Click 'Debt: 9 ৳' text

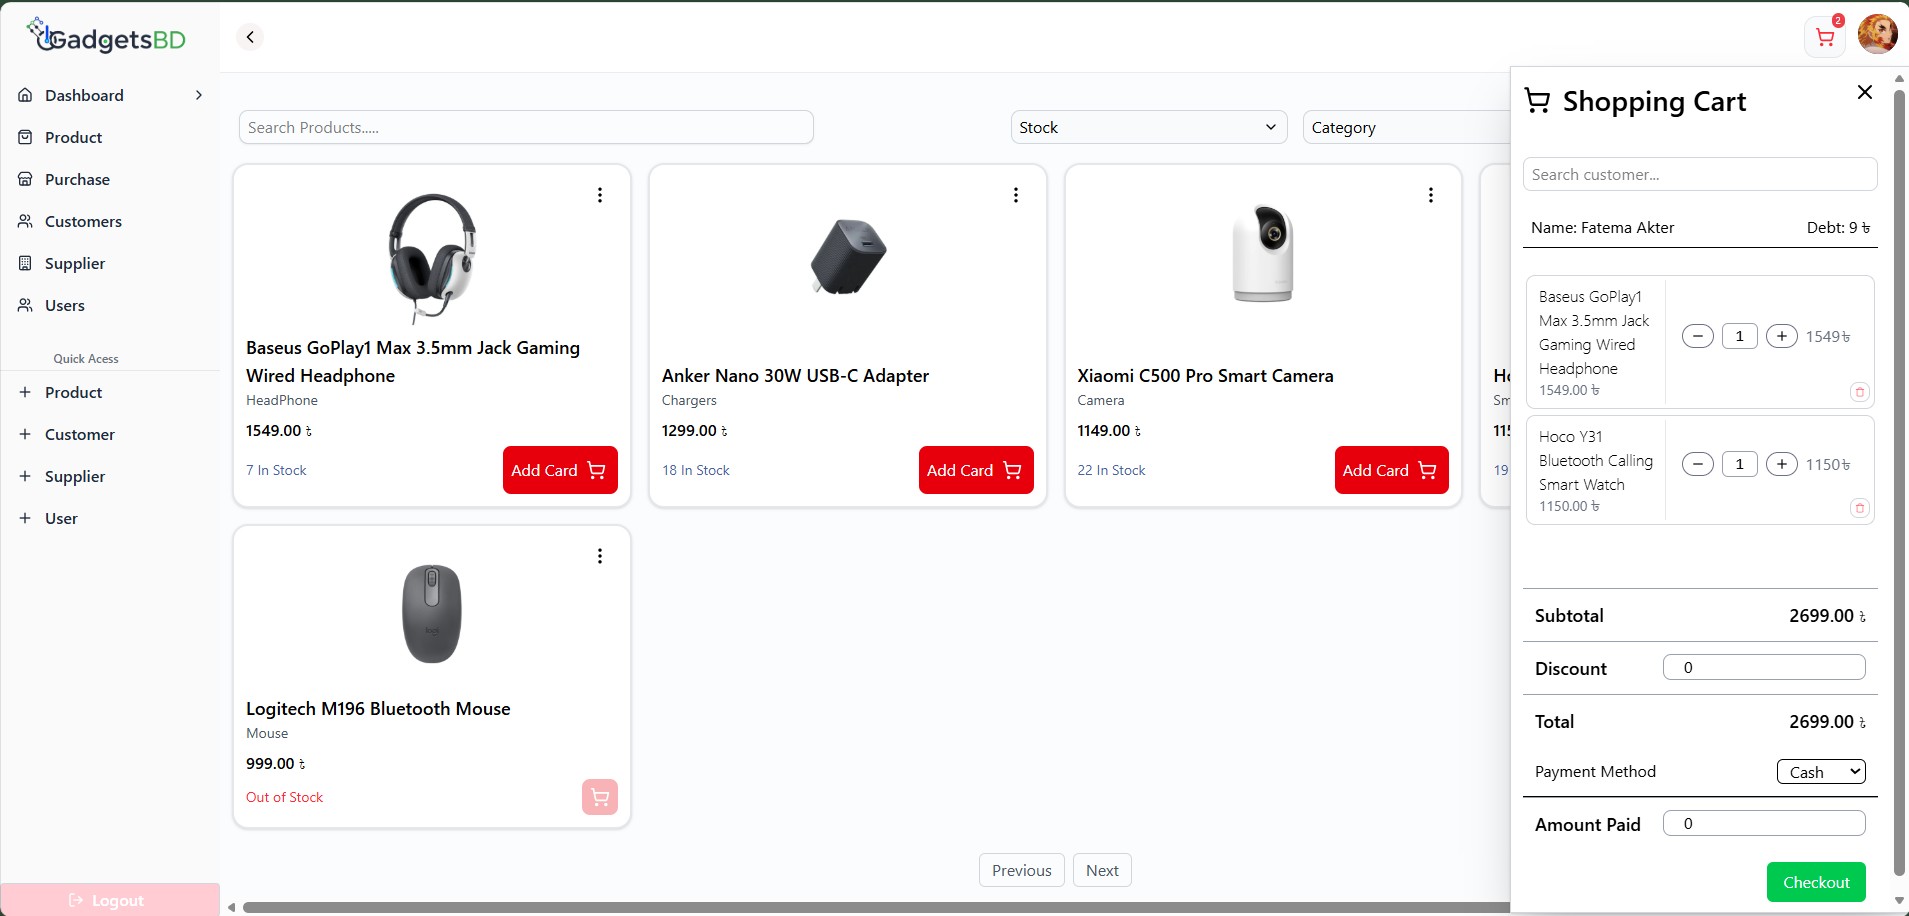[x=1838, y=227]
